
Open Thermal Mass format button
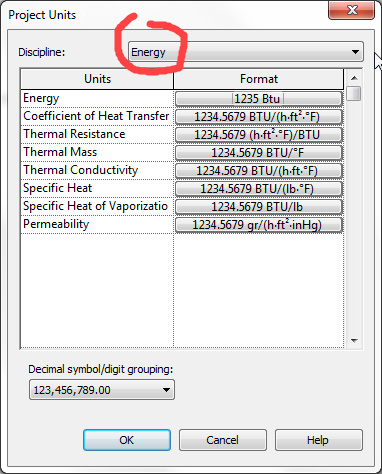click(259, 153)
